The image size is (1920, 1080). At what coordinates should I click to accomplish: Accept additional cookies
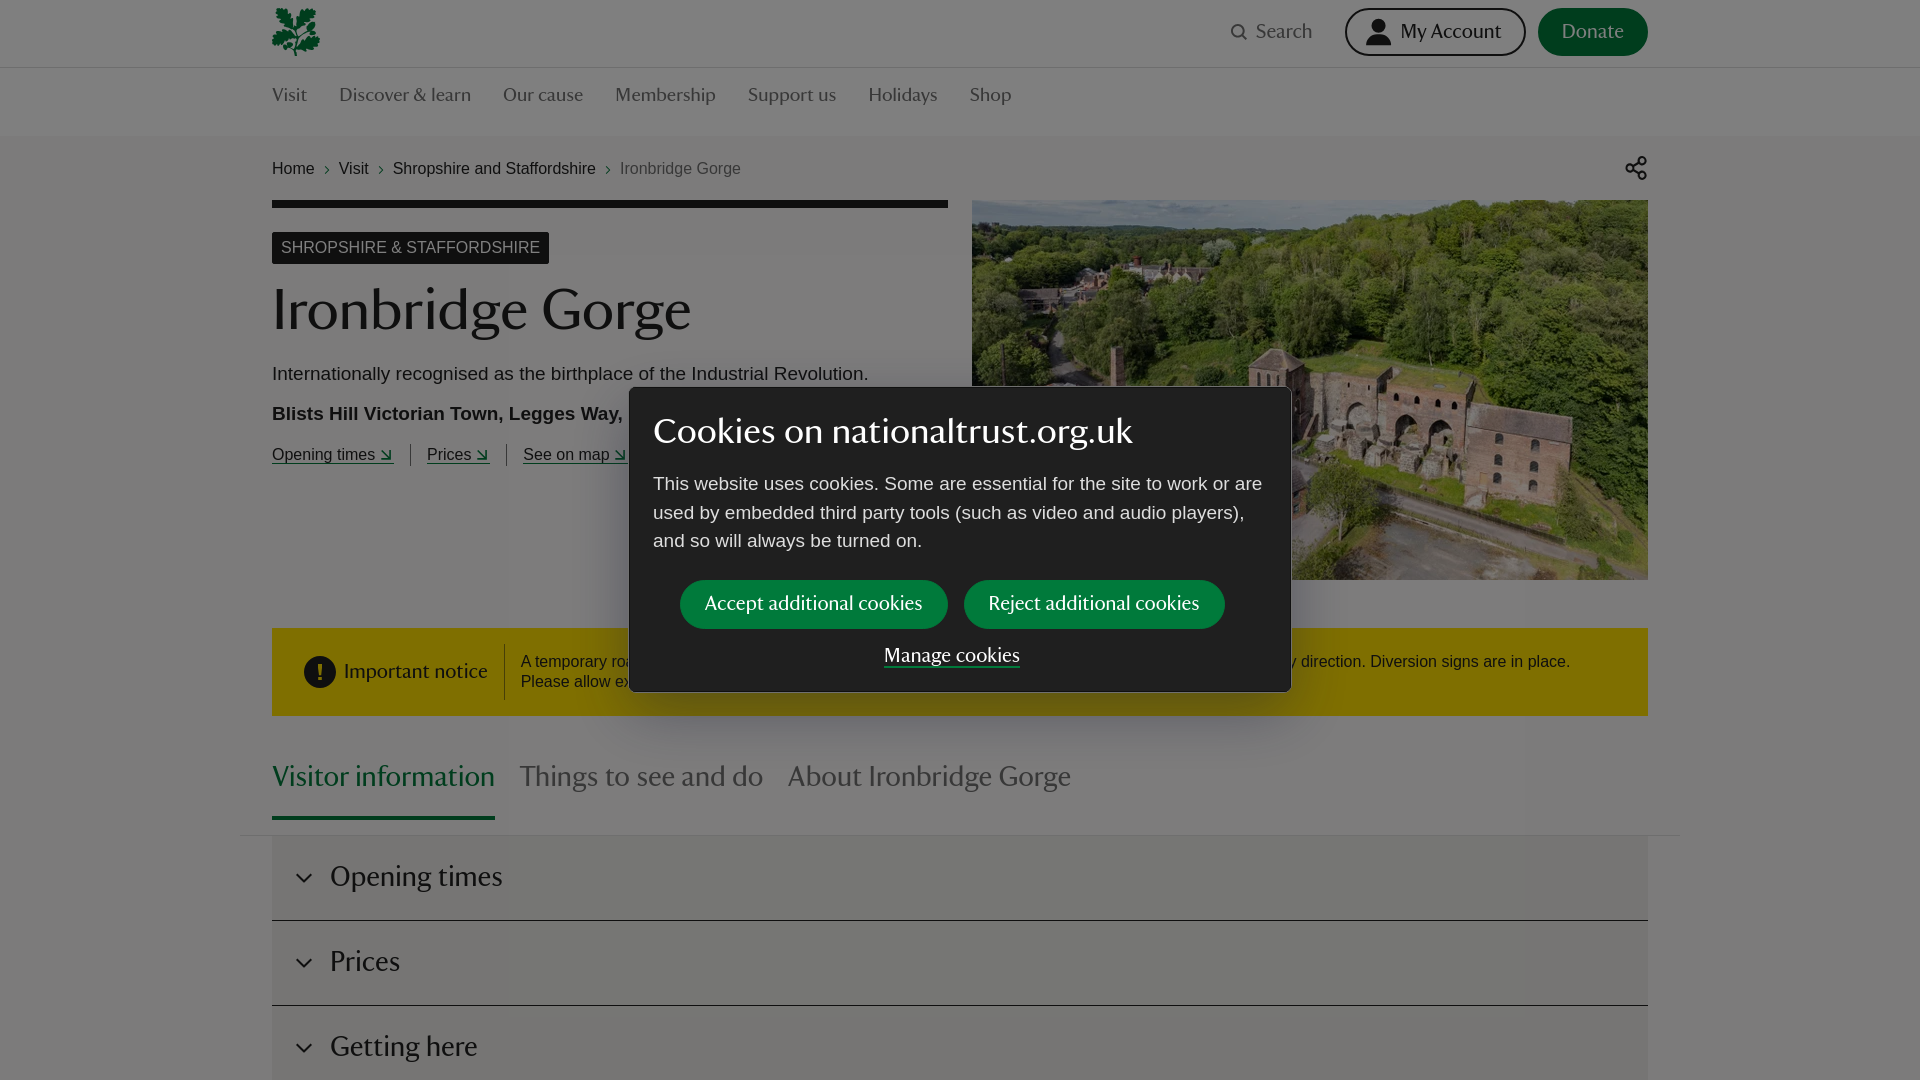pos(814,604)
